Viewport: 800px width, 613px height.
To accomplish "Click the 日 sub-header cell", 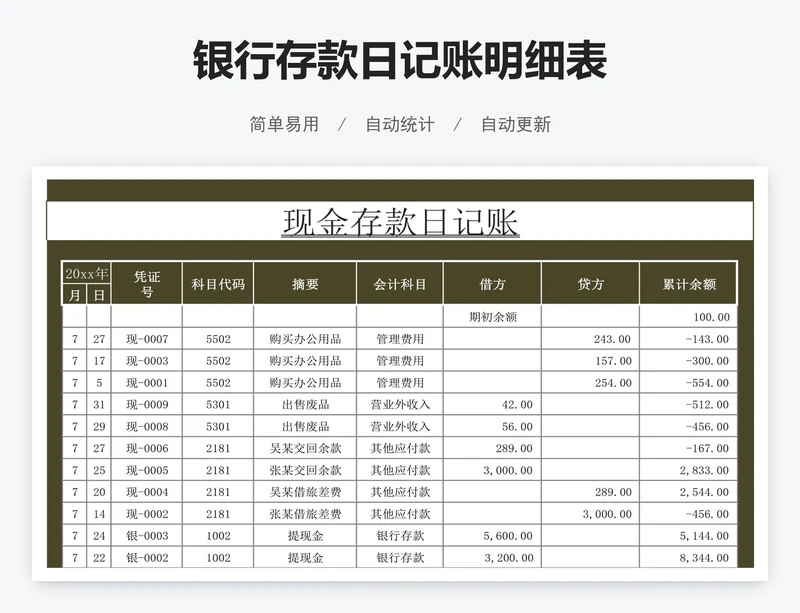I will tap(99, 295).
